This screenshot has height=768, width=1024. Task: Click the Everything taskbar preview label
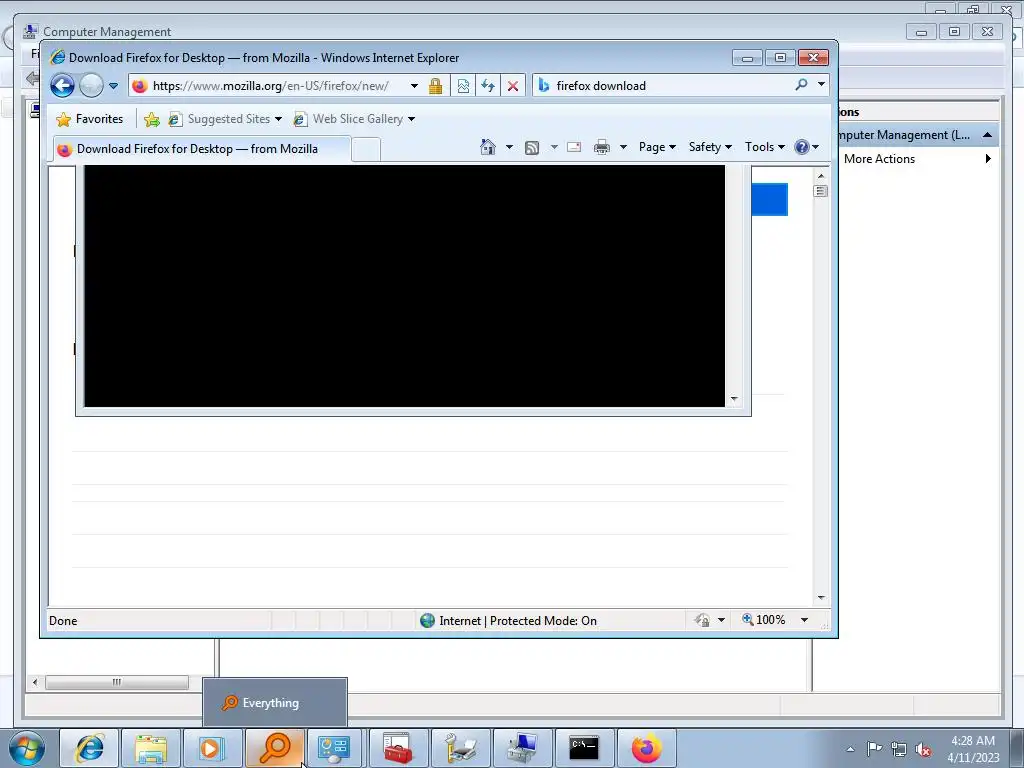point(270,703)
